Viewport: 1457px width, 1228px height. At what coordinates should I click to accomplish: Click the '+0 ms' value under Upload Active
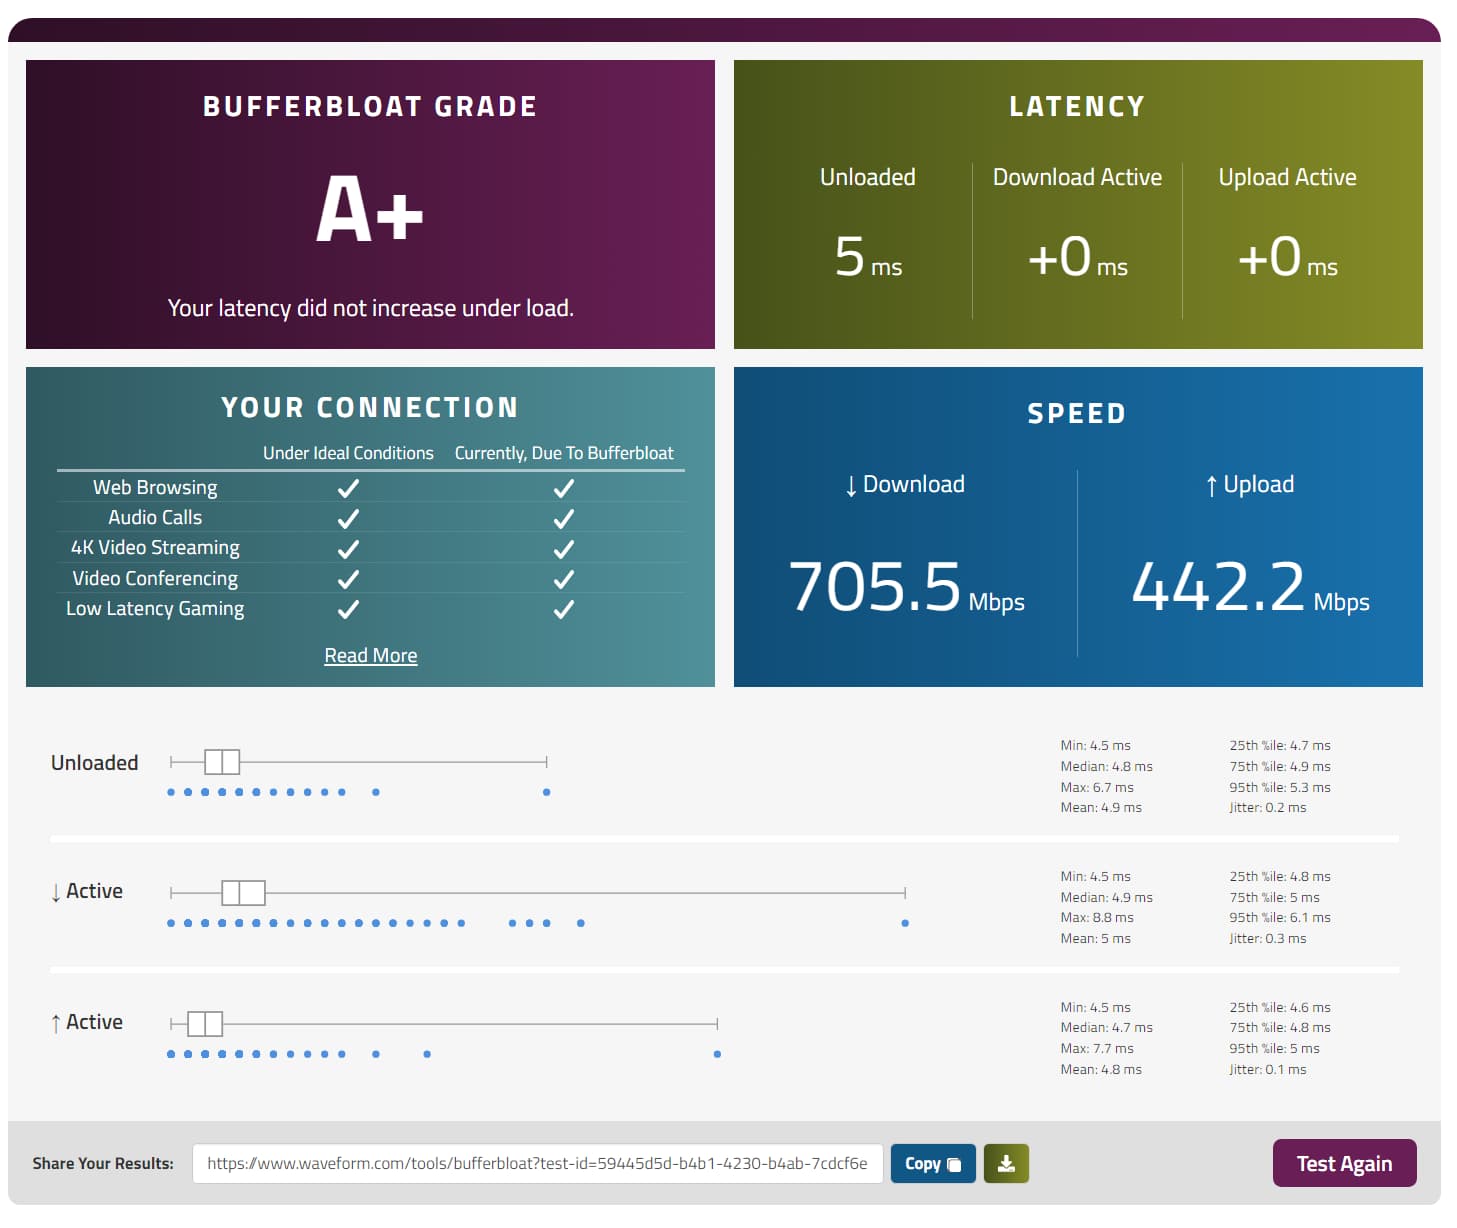[x=1288, y=257]
